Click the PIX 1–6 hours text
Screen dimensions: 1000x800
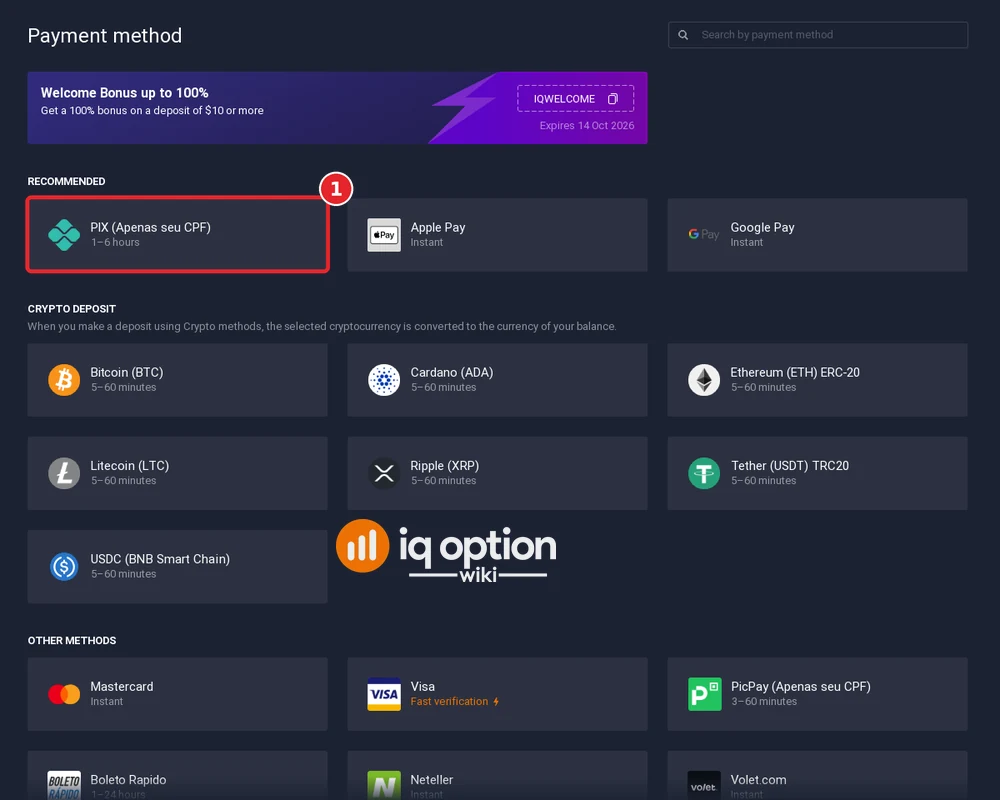coord(115,242)
